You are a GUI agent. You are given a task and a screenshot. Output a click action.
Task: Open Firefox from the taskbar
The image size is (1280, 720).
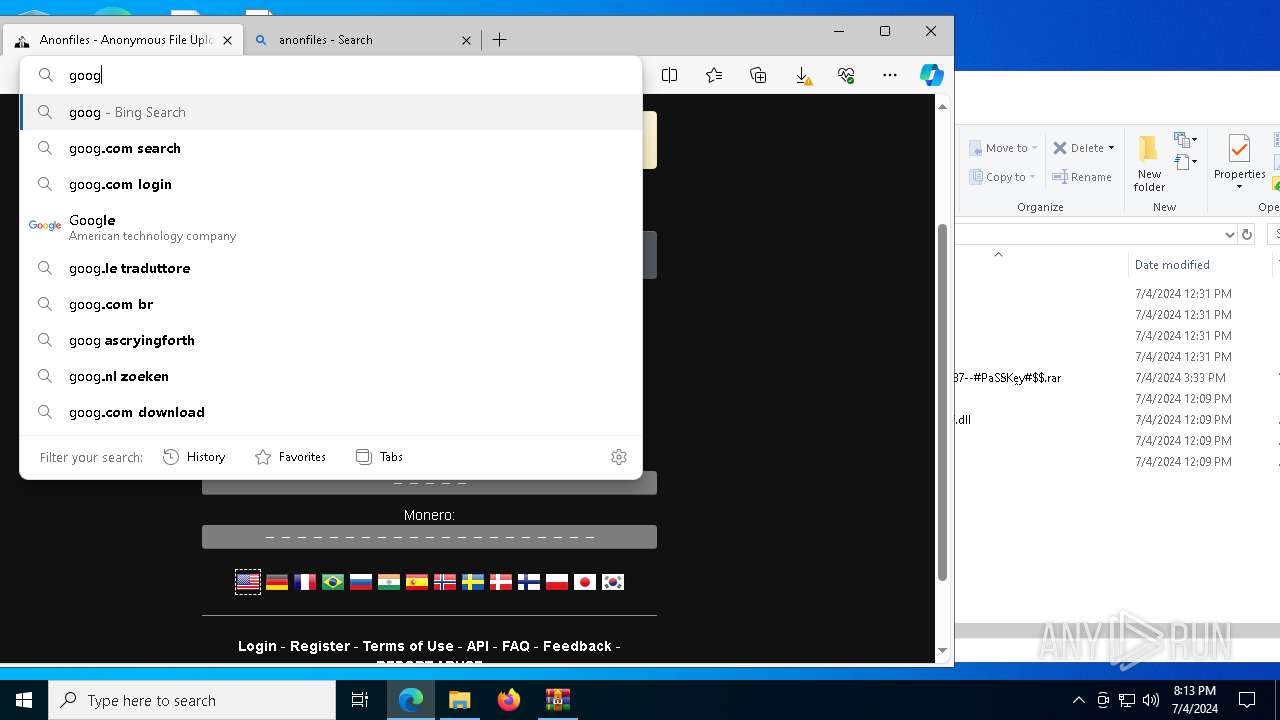[x=509, y=700]
